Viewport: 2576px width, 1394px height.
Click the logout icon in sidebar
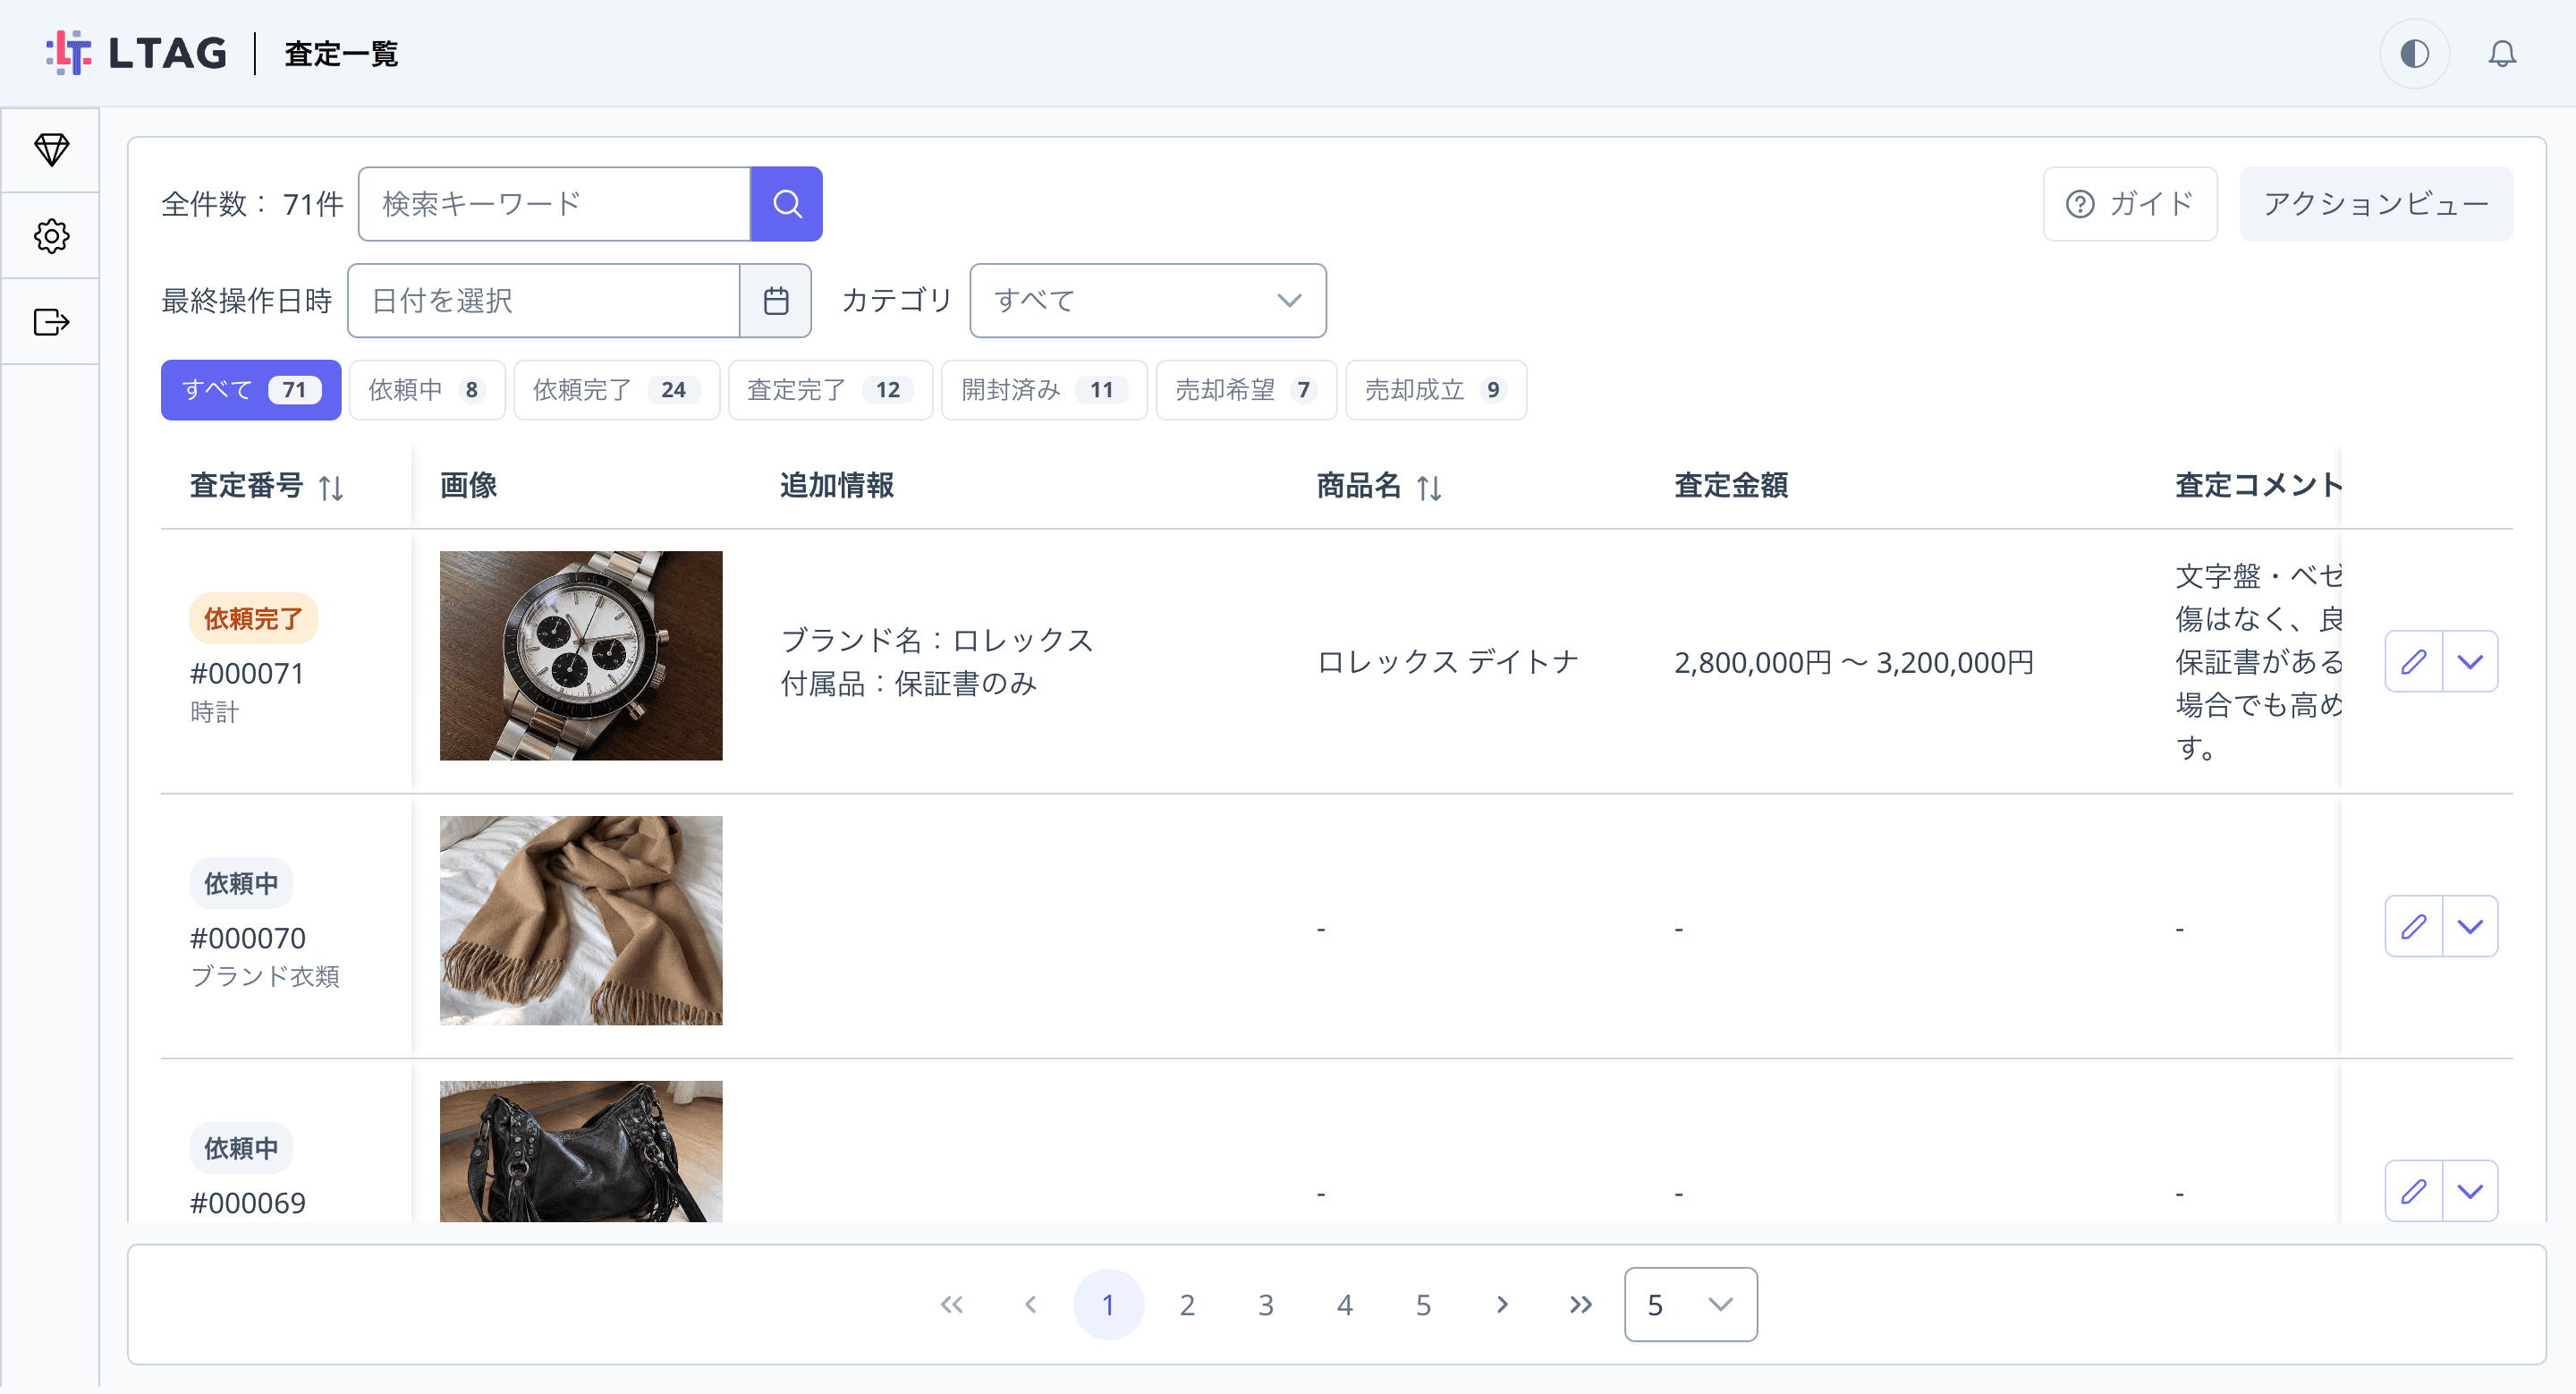click(x=51, y=322)
